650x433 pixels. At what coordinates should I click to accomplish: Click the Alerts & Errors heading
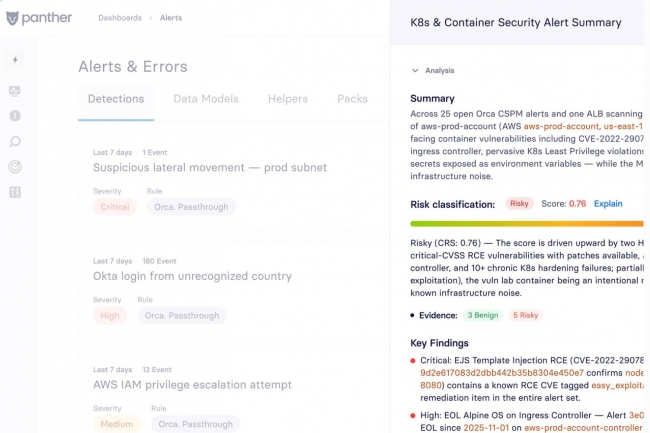(133, 67)
